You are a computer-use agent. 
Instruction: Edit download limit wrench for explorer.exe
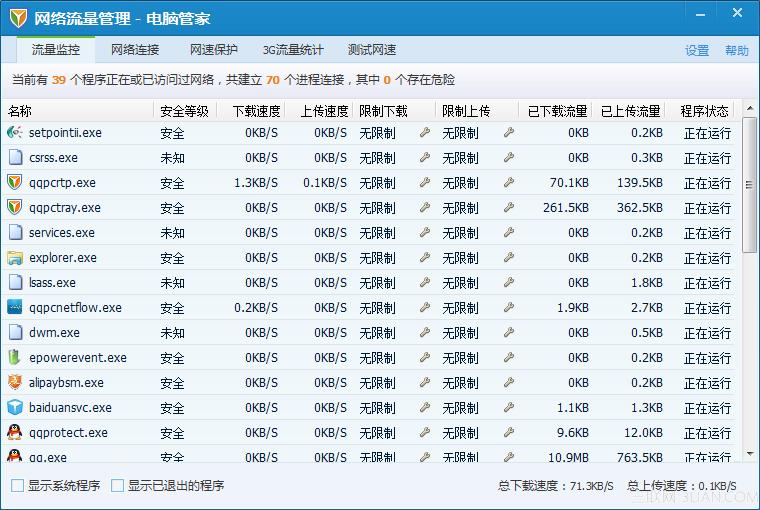click(x=425, y=257)
